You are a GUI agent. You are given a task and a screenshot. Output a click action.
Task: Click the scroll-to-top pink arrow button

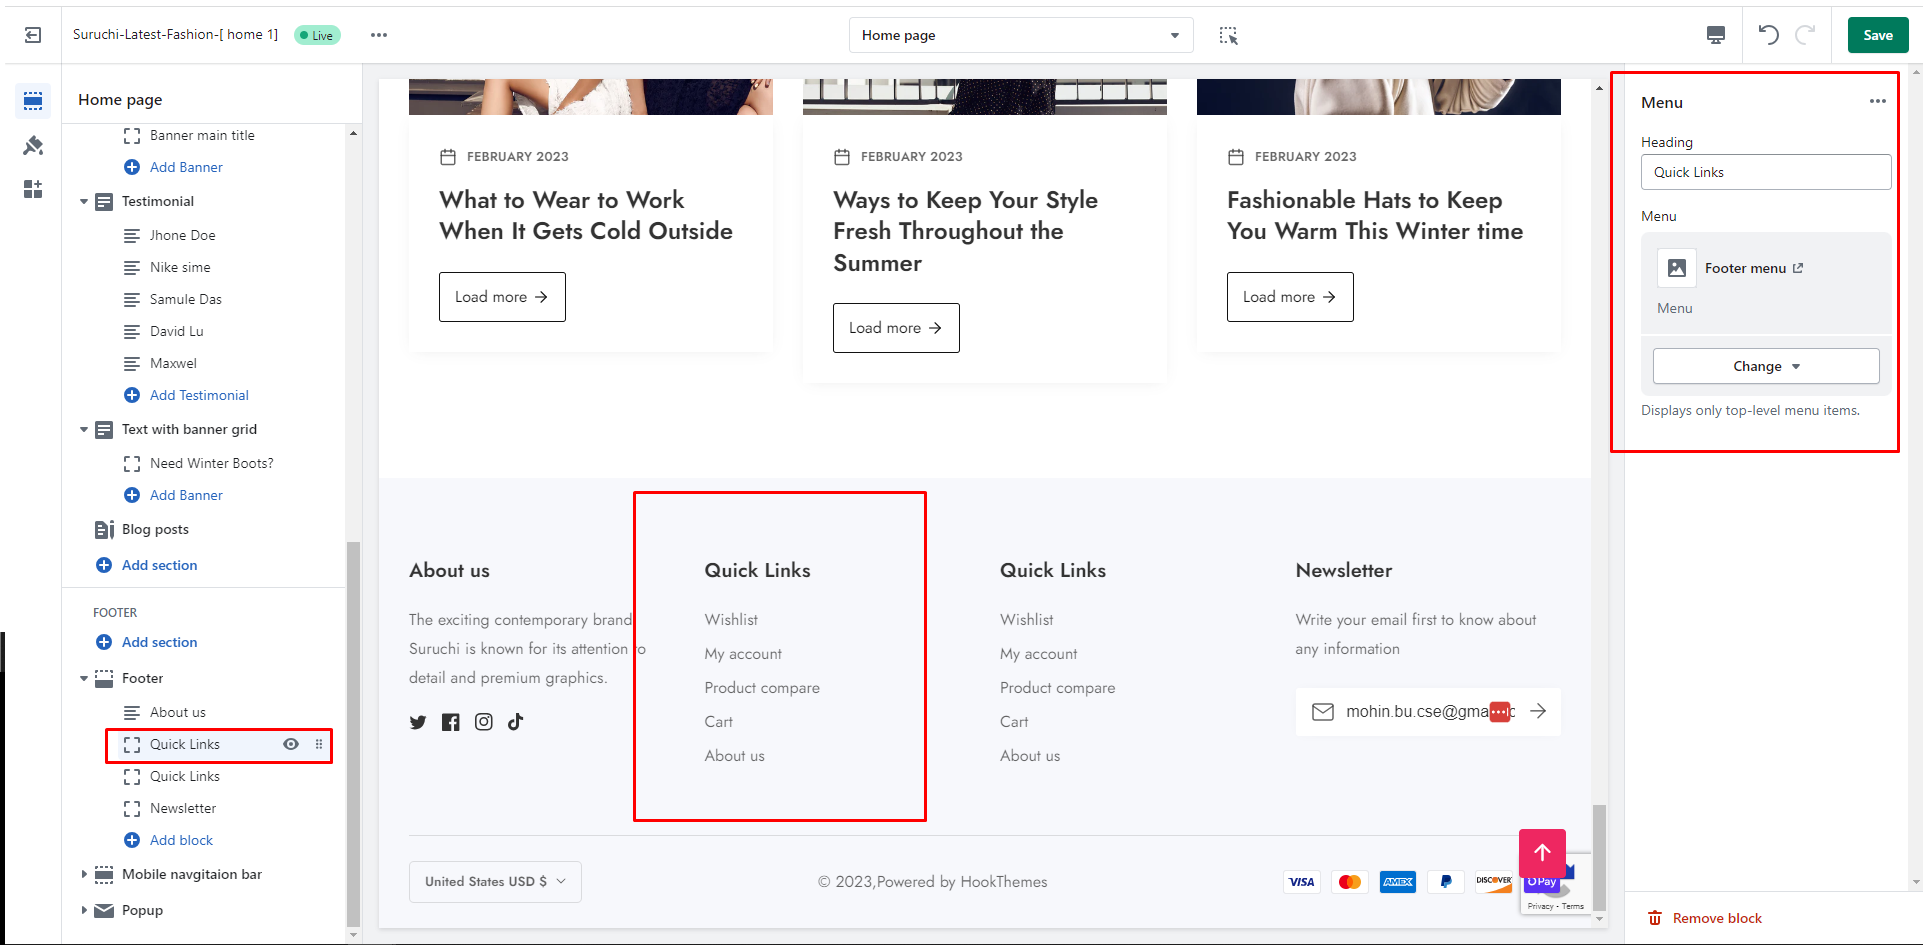[1542, 853]
